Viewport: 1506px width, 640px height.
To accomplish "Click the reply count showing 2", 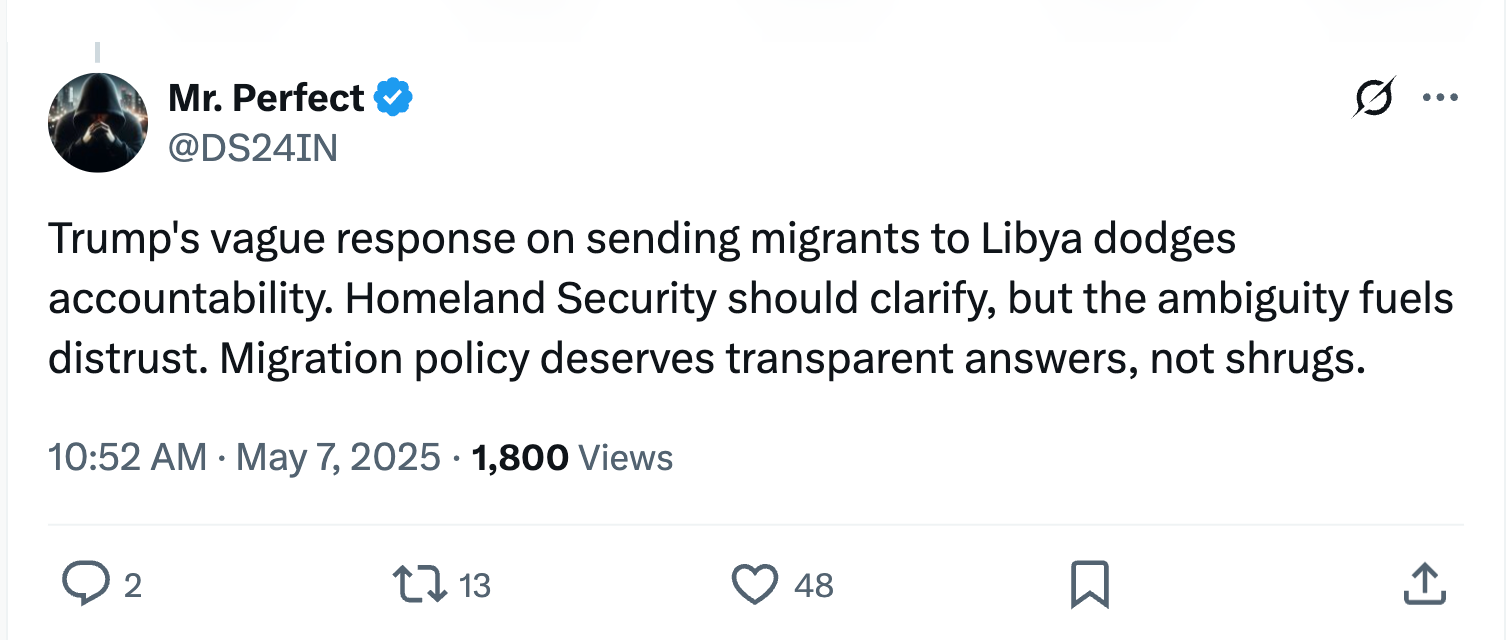I will [133, 587].
